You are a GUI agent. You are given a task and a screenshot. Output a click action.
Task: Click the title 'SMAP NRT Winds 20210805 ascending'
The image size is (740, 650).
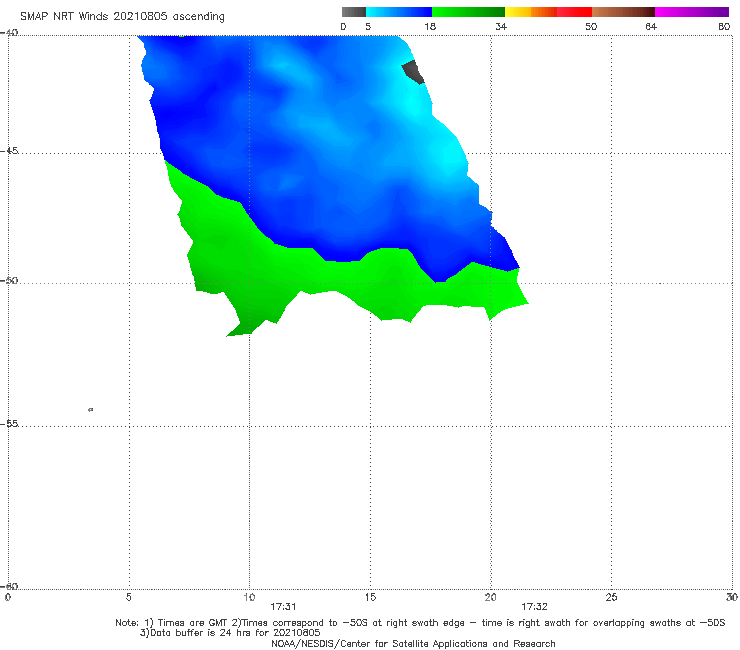click(122, 16)
